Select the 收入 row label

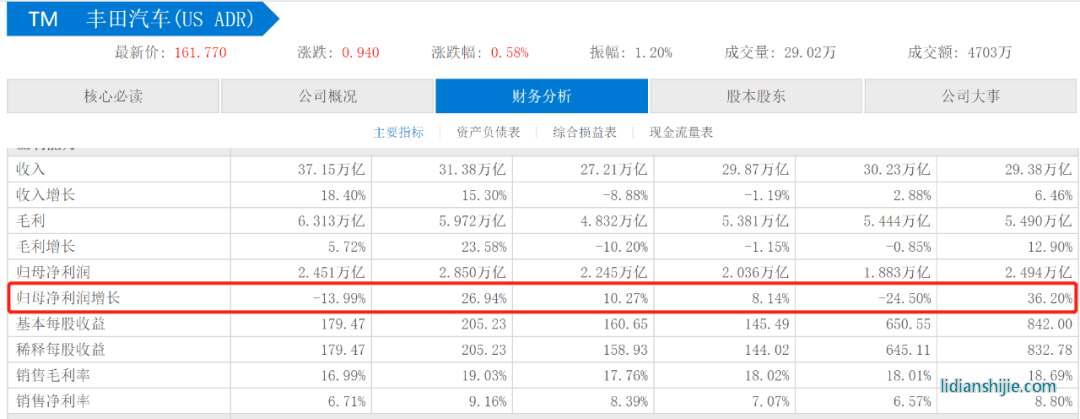[x=31, y=169]
